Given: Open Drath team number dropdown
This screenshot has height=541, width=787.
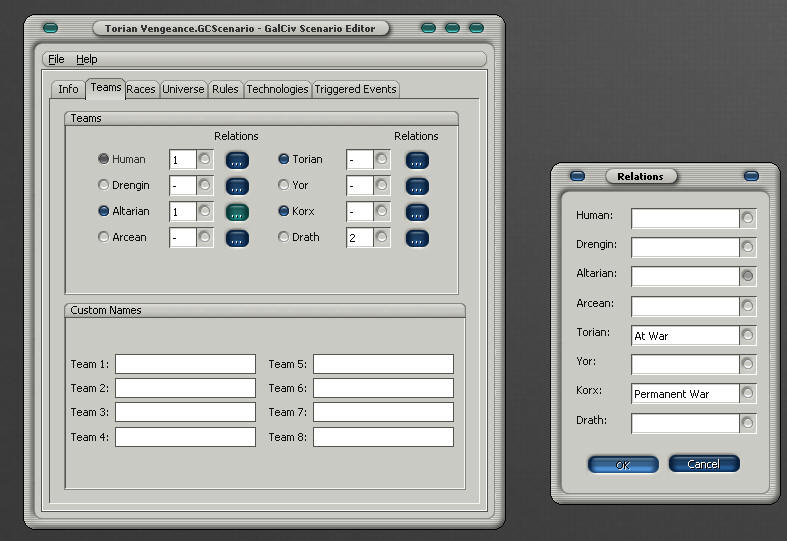Looking at the screenshot, I should [381, 238].
